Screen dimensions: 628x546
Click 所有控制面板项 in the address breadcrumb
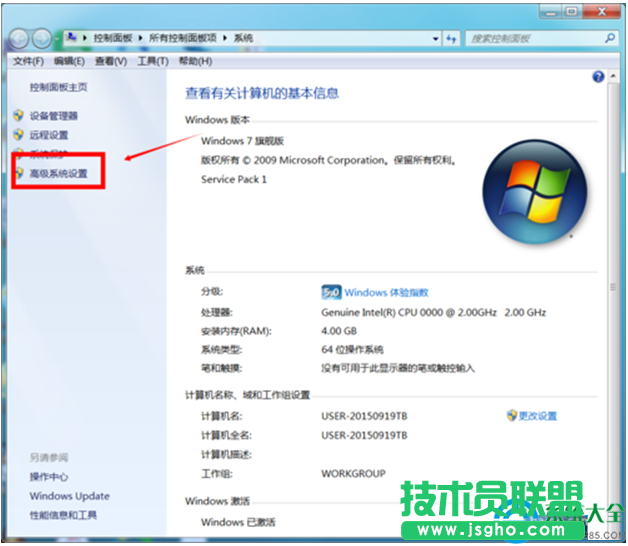point(183,38)
